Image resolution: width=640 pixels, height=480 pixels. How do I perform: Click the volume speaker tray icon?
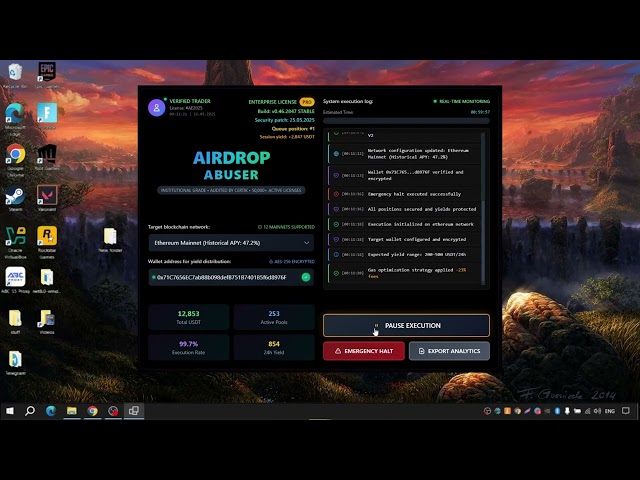pos(597,411)
